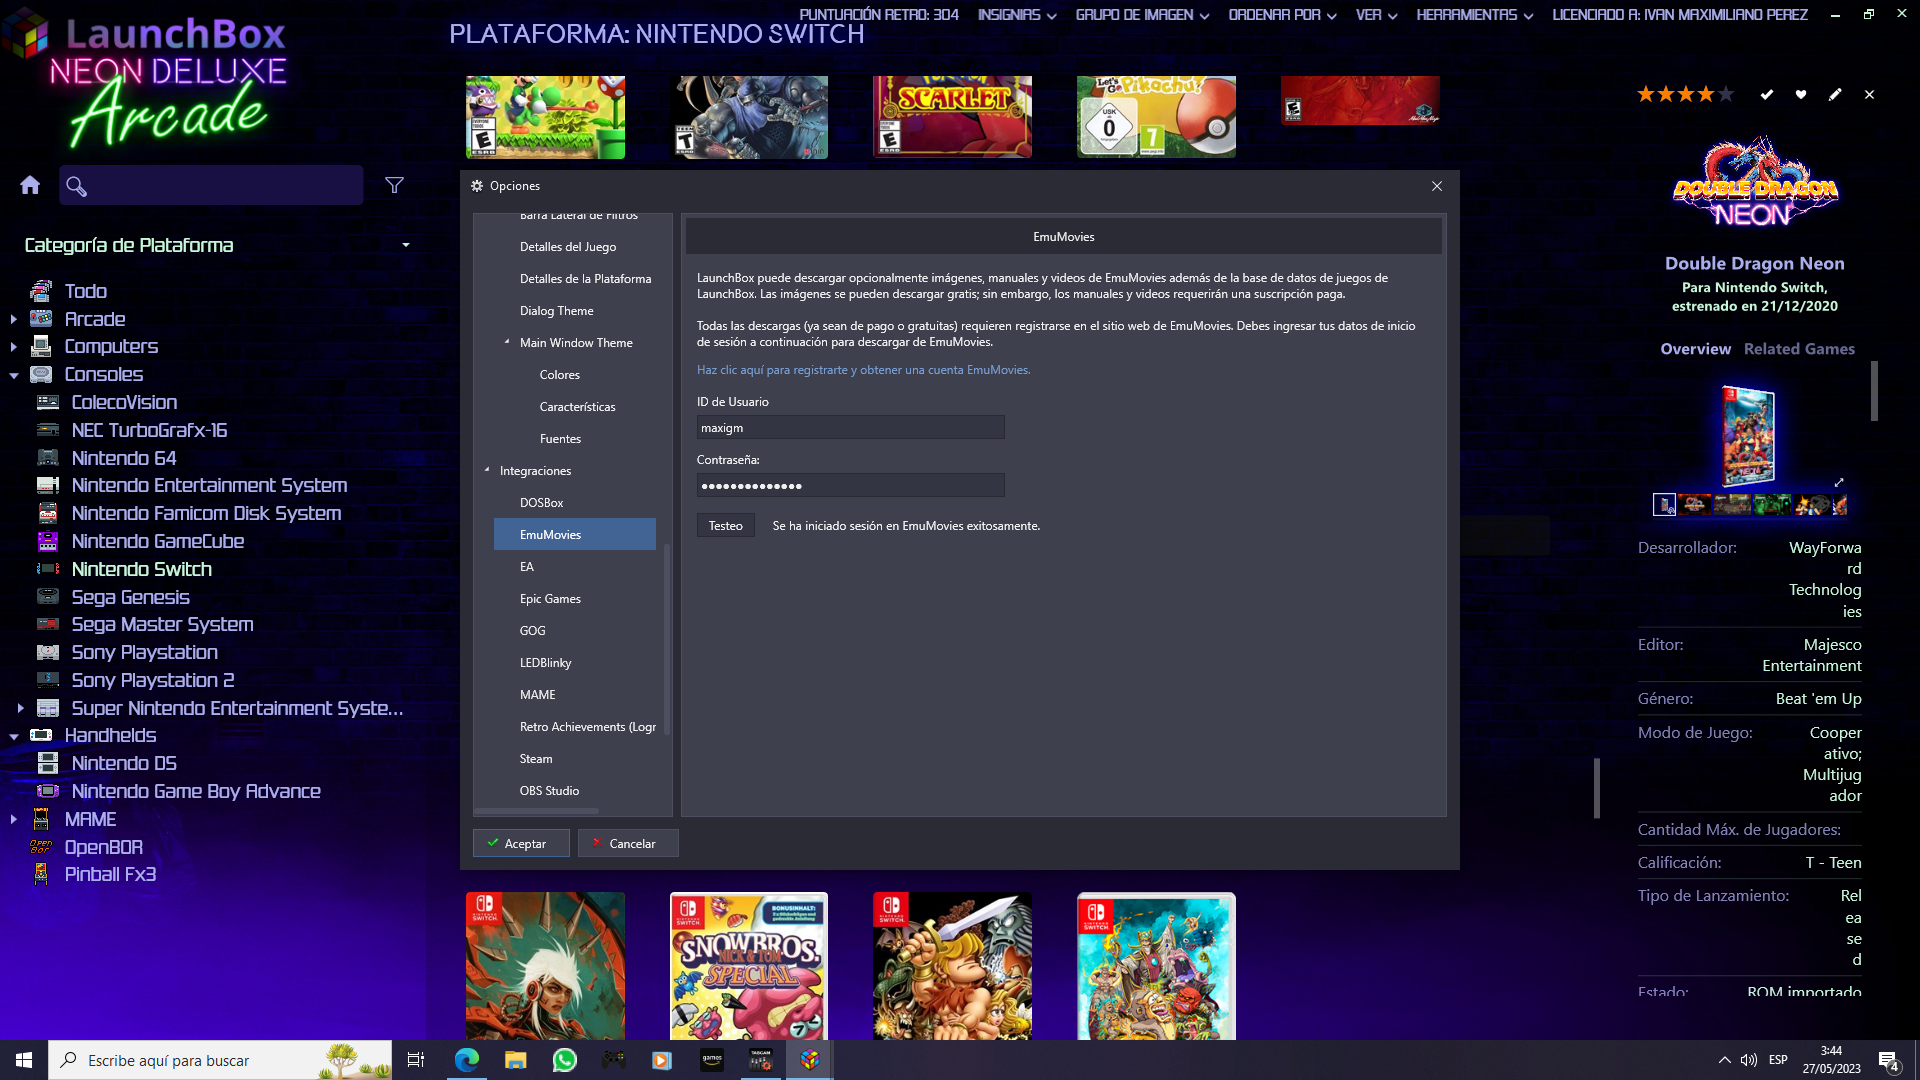
Task: Click the Todo platform icon
Action: (41, 291)
